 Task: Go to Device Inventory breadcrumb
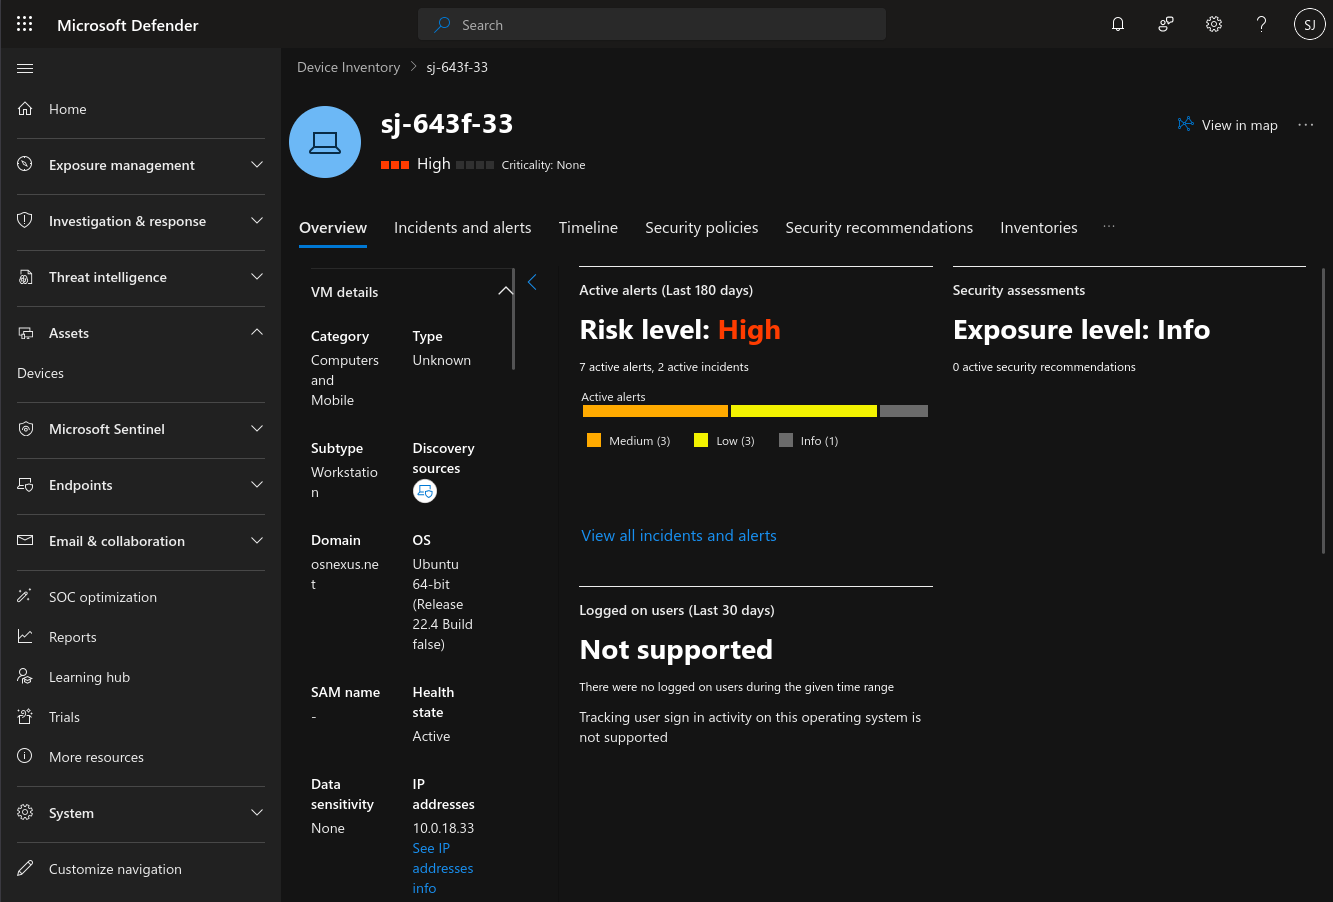tap(348, 67)
